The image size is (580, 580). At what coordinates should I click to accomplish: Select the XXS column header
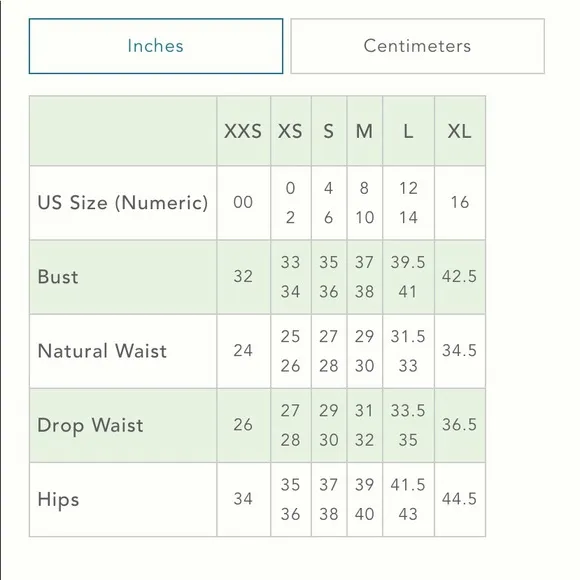coord(243,131)
